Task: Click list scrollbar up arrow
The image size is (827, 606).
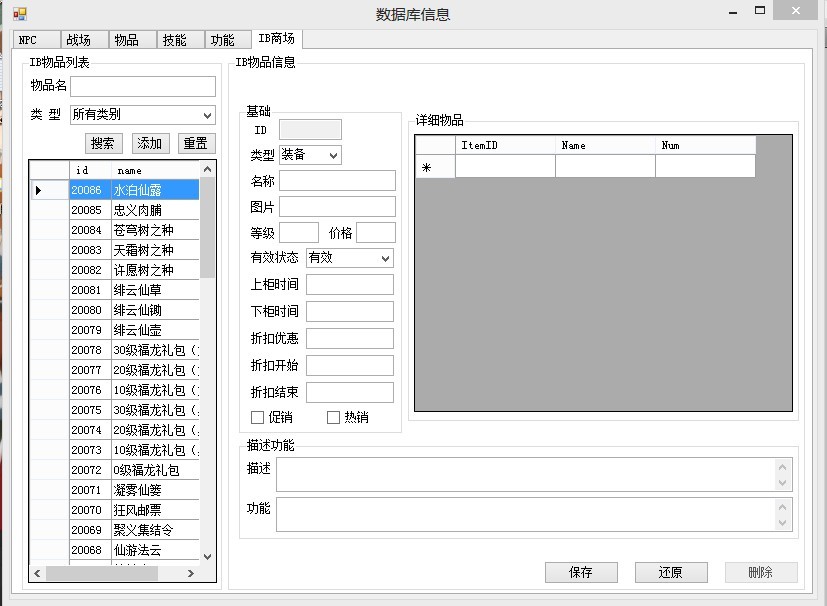Action: [x=207, y=169]
